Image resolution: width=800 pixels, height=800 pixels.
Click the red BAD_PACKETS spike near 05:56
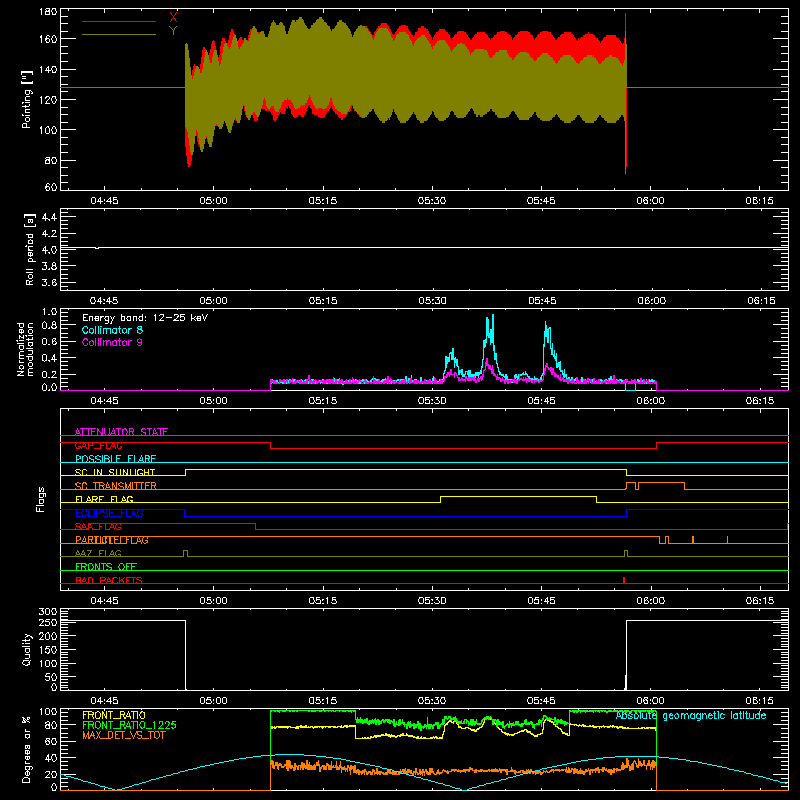(624, 580)
